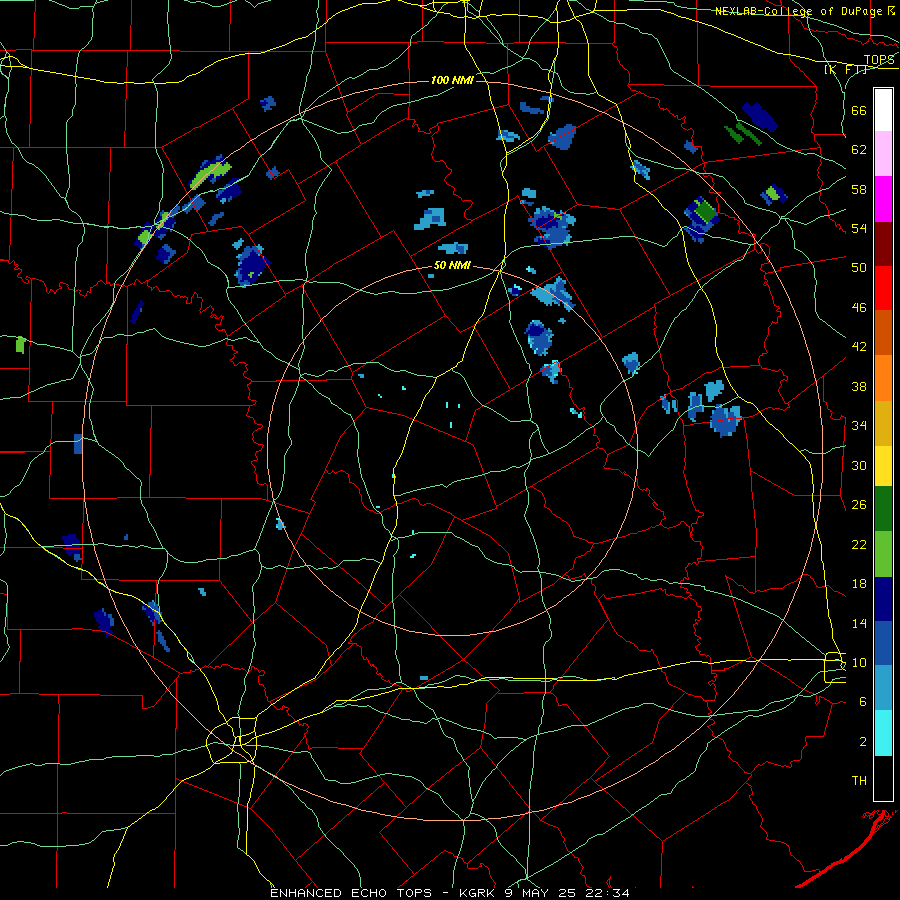Click the ENHANCED ECHO TOPS caption text
The height and width of the screenshot is (900, 900).
[351, 893]
